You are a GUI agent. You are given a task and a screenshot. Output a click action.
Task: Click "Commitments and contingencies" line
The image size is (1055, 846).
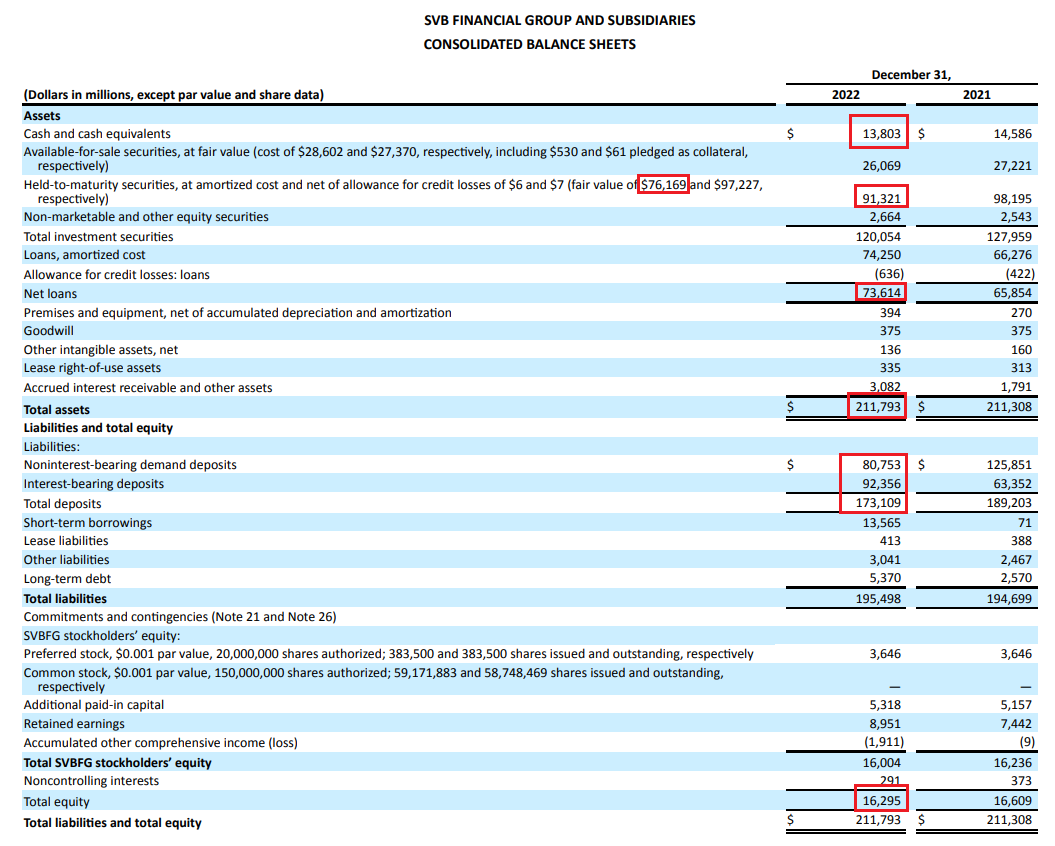tap(180, 617)
